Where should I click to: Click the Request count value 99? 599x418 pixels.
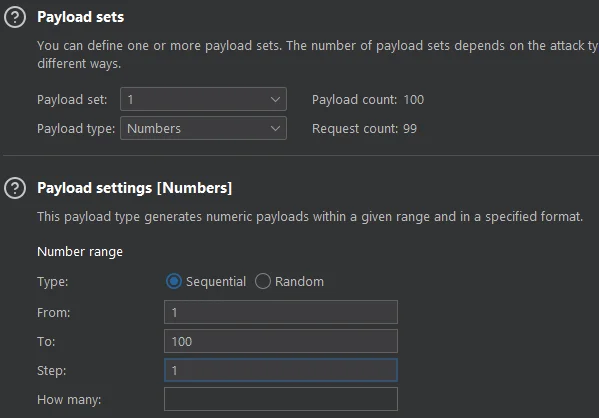[x=410, y=129]
